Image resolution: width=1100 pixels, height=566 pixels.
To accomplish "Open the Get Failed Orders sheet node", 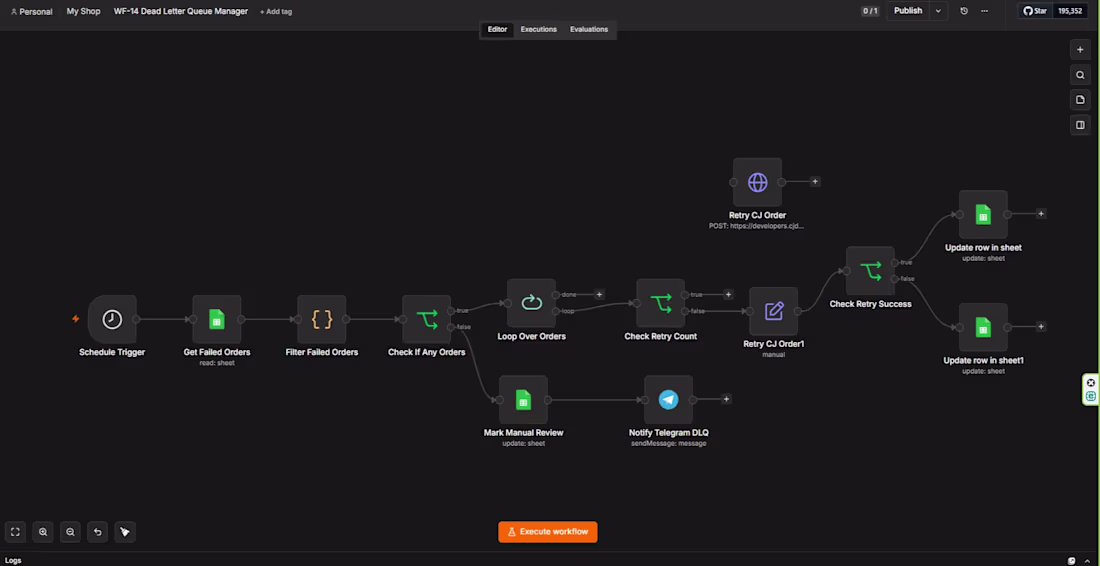I will 217,319.
